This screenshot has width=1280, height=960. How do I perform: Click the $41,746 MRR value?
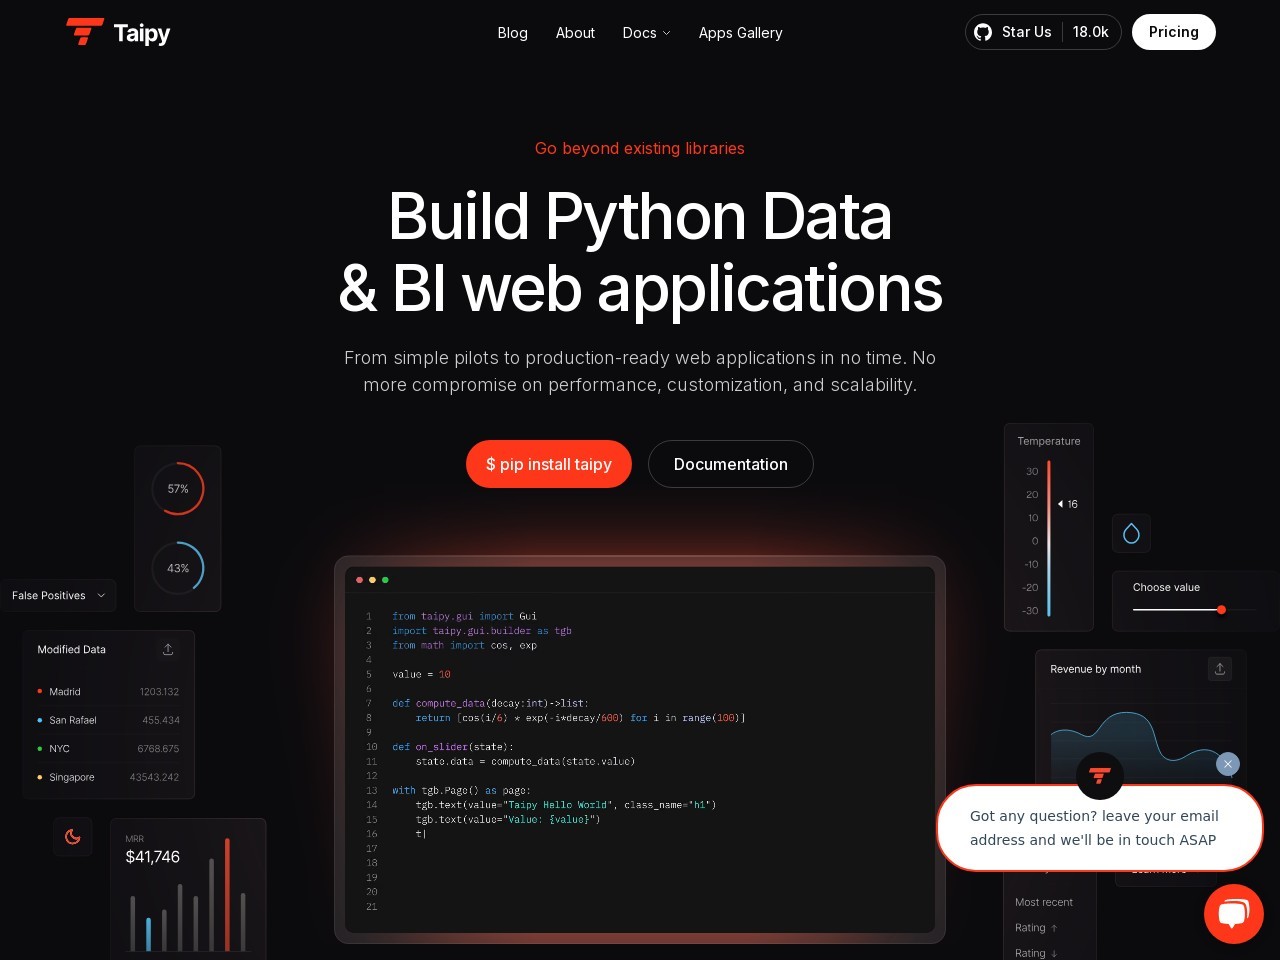(x=153, y=857)
